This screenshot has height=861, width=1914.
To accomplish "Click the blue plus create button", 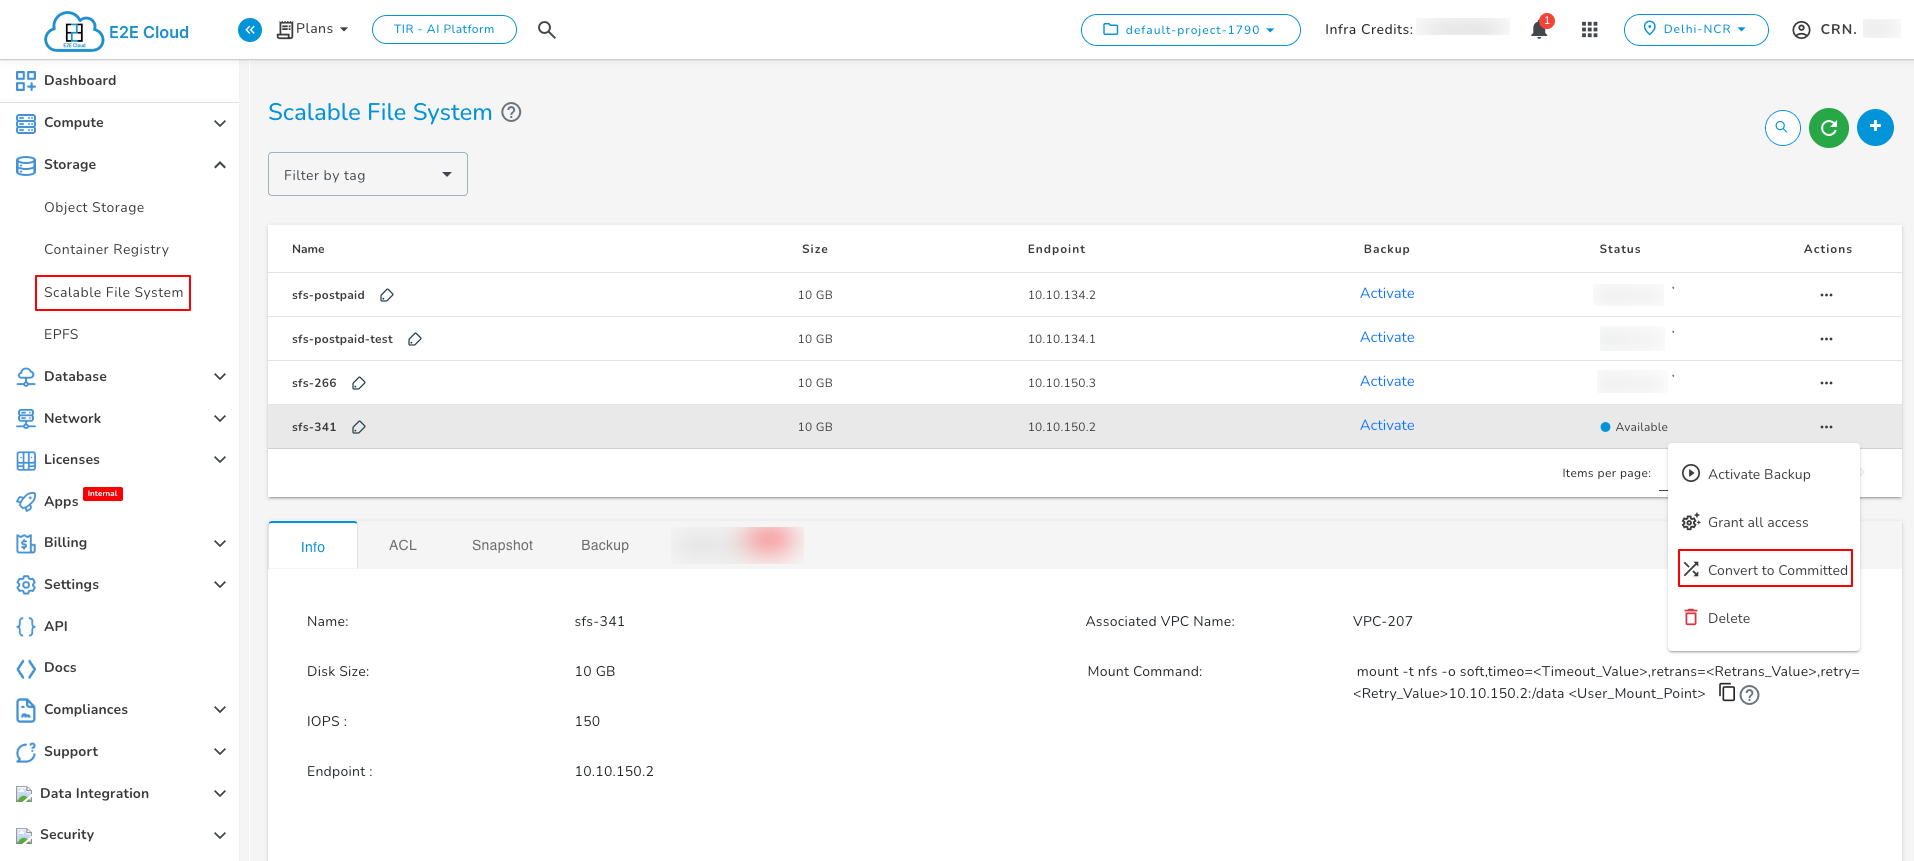I will point(1875,127).
